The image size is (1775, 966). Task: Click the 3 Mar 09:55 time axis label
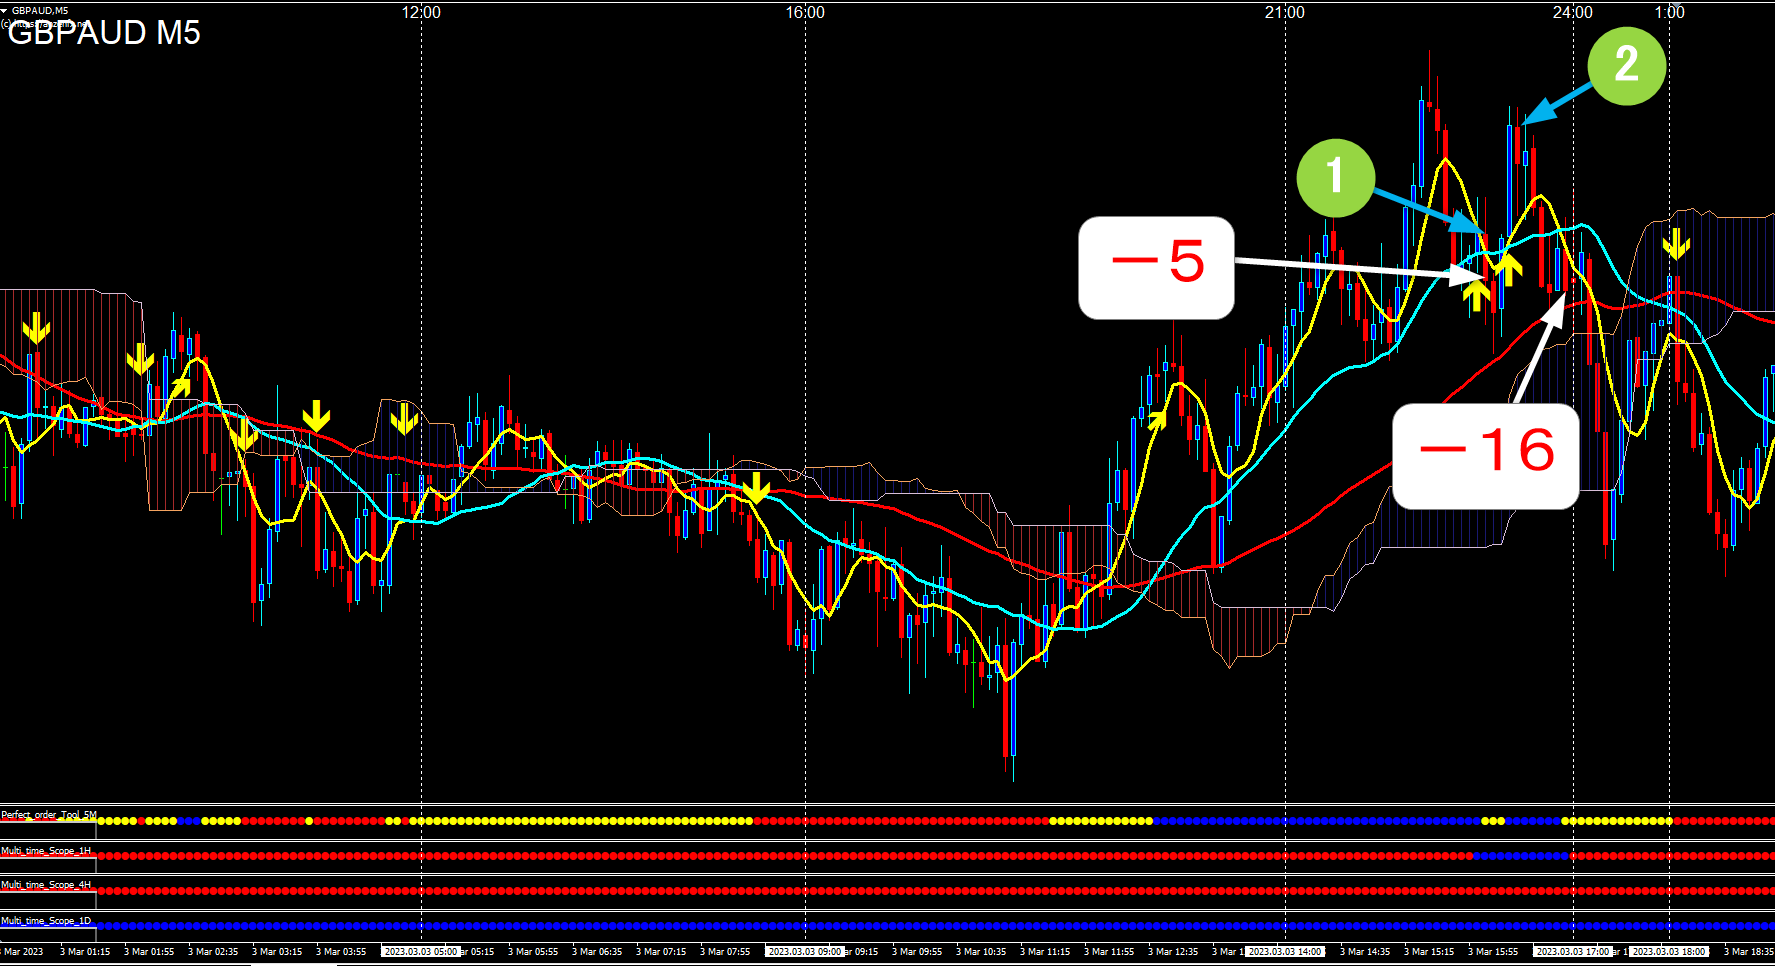[917, 952]
